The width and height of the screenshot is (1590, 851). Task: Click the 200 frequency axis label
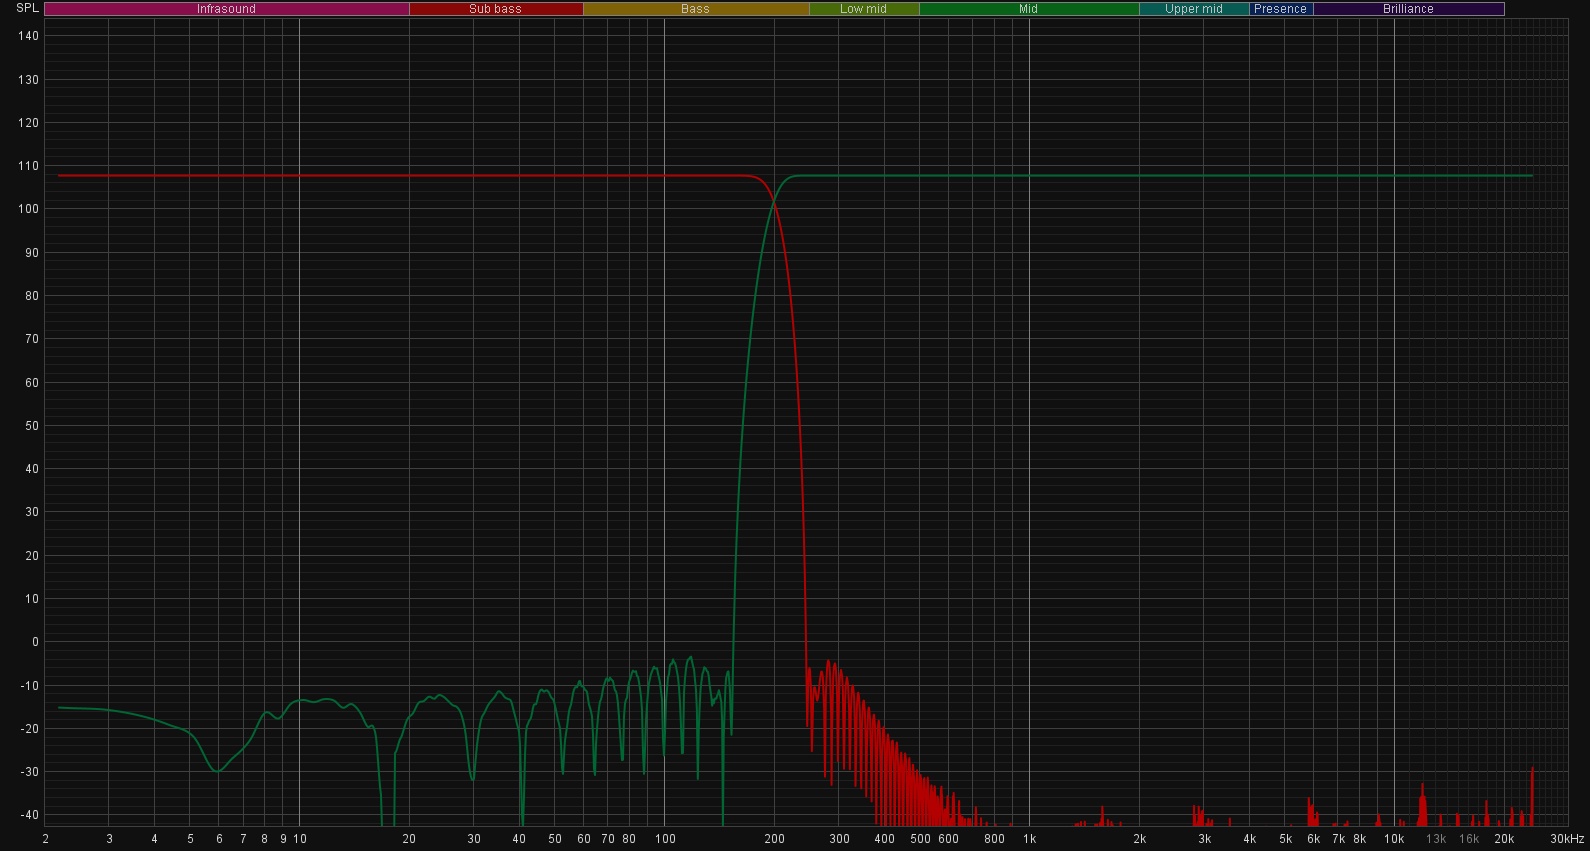coord(774,839)
